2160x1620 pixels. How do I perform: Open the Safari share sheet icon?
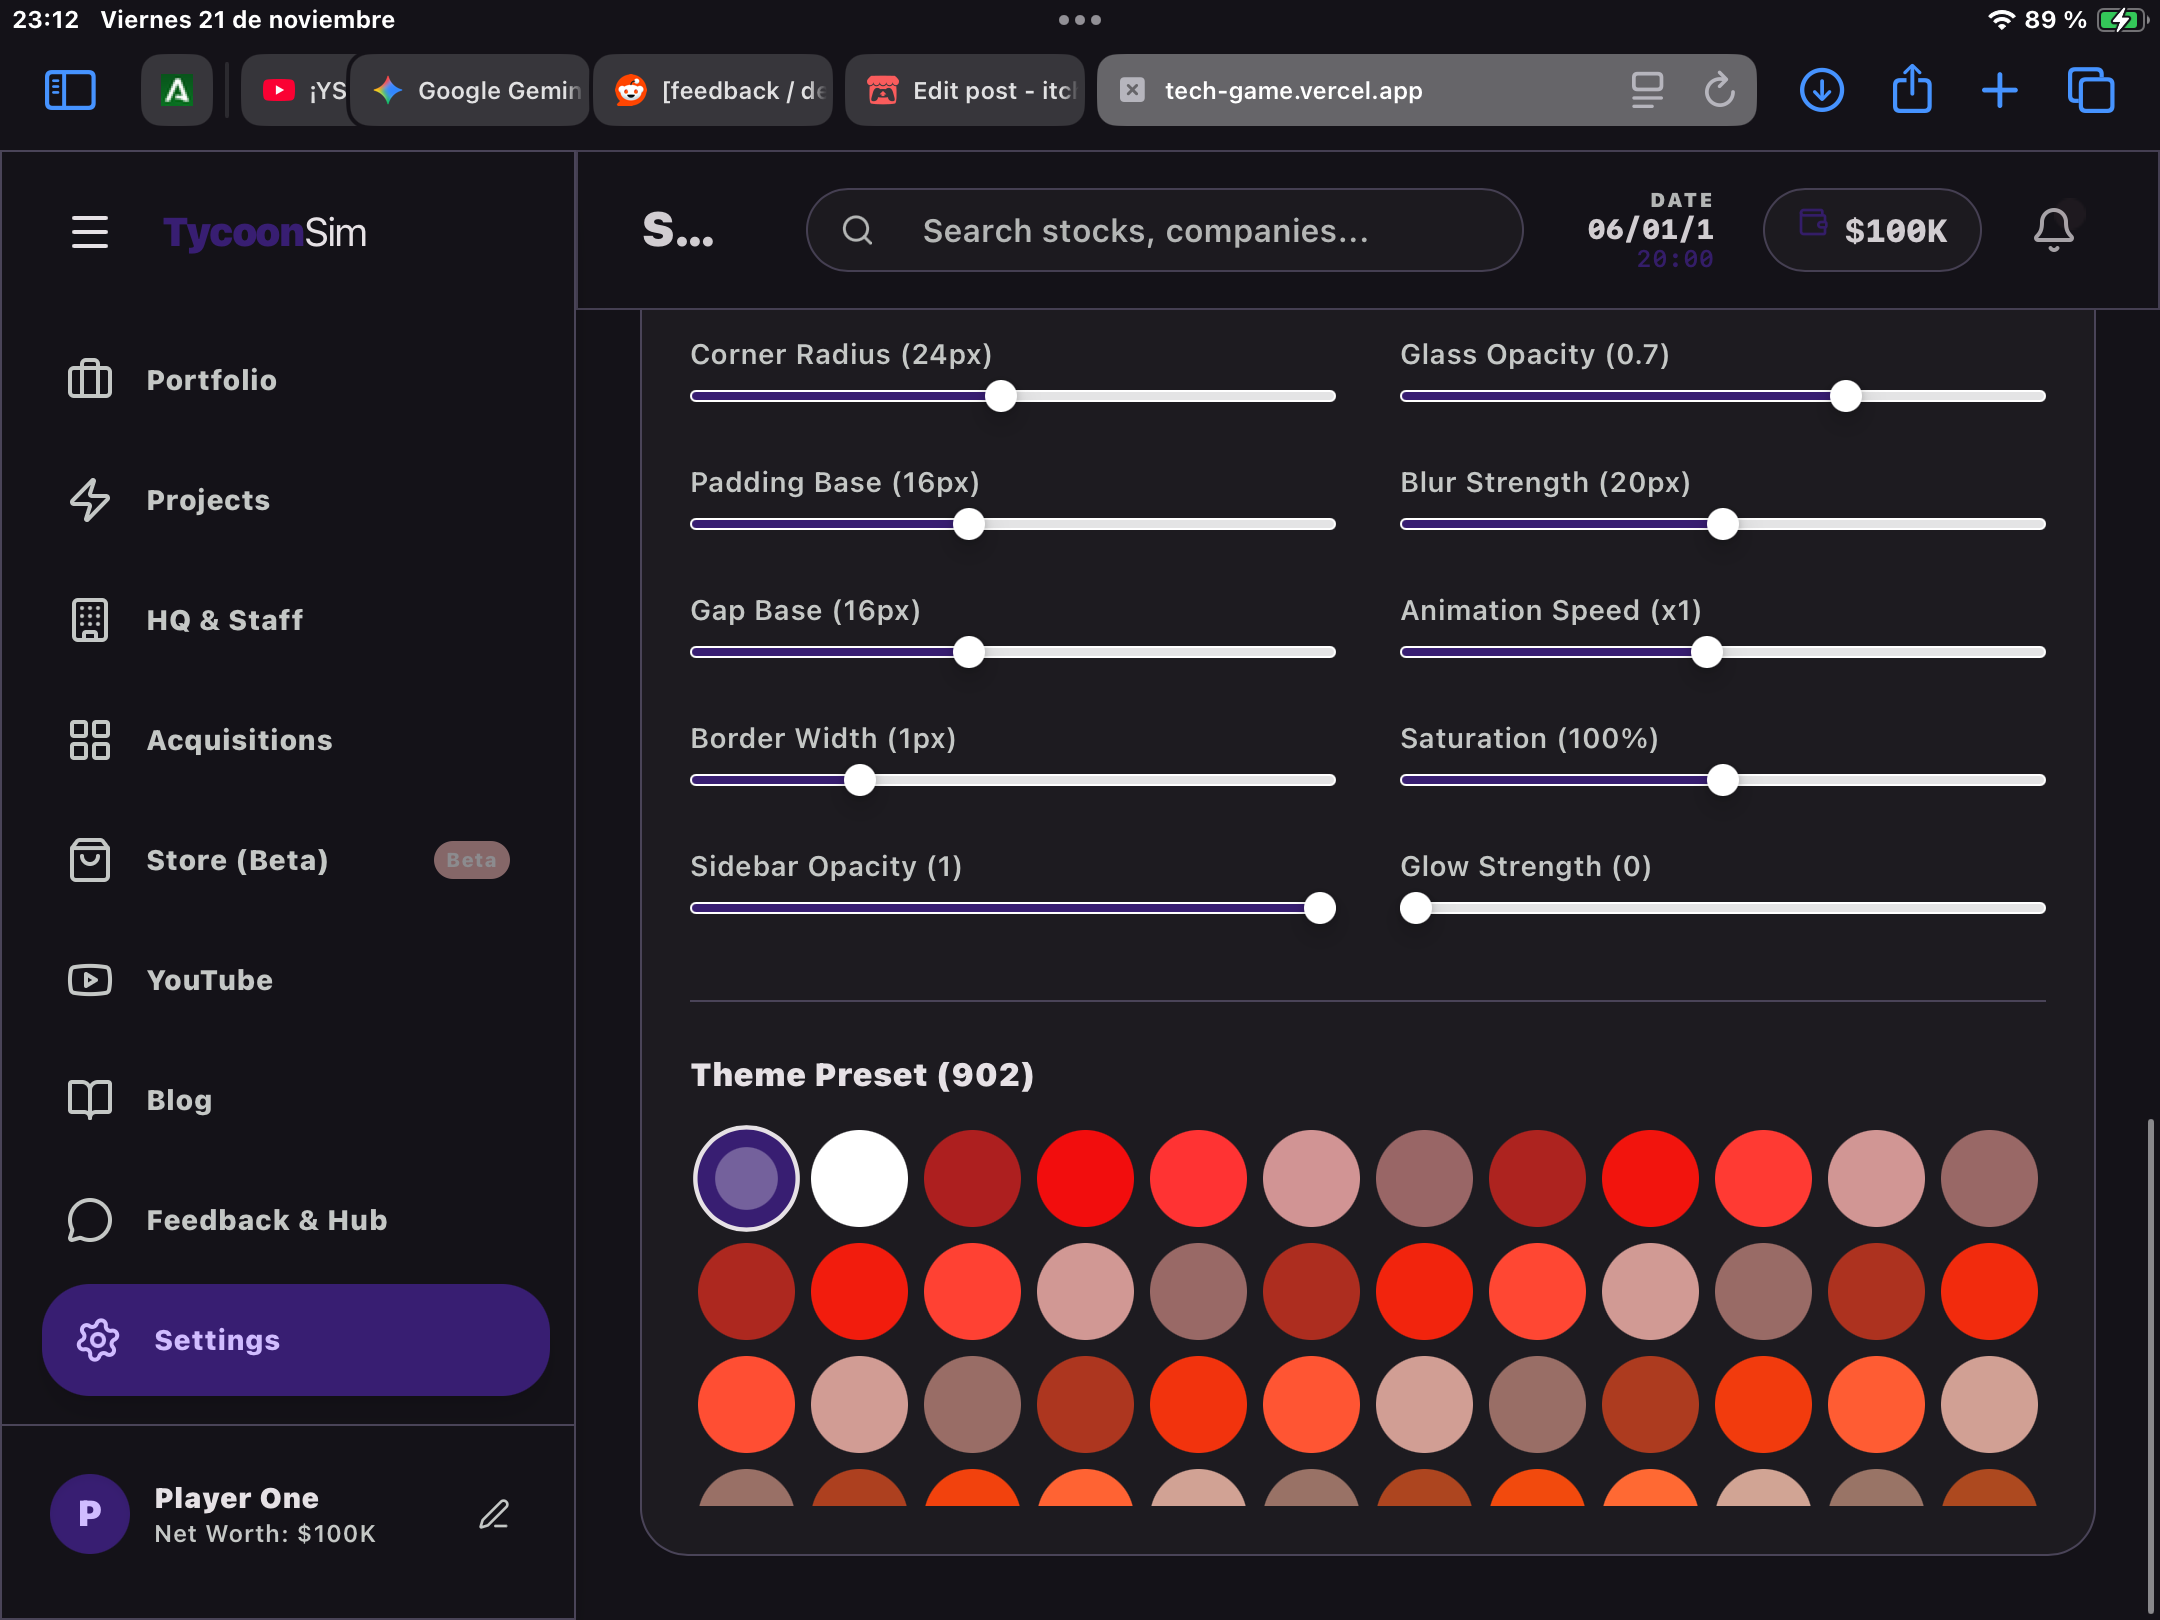(1911, 90)
